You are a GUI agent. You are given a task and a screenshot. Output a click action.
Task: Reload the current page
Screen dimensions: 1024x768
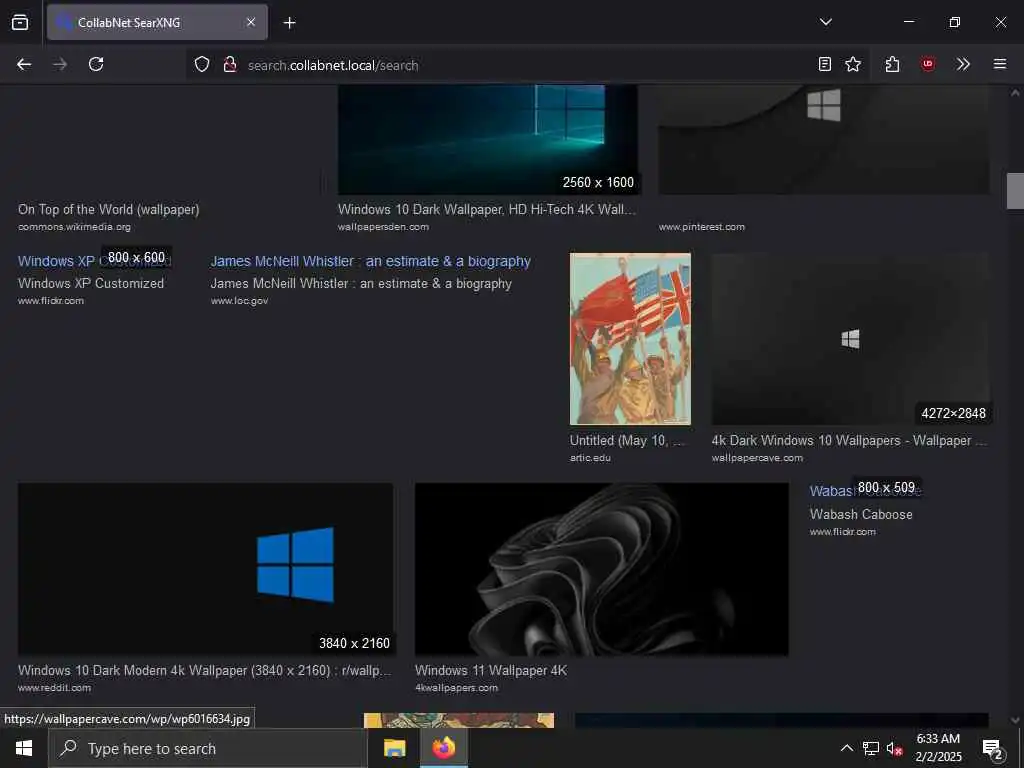coord(96,64)
